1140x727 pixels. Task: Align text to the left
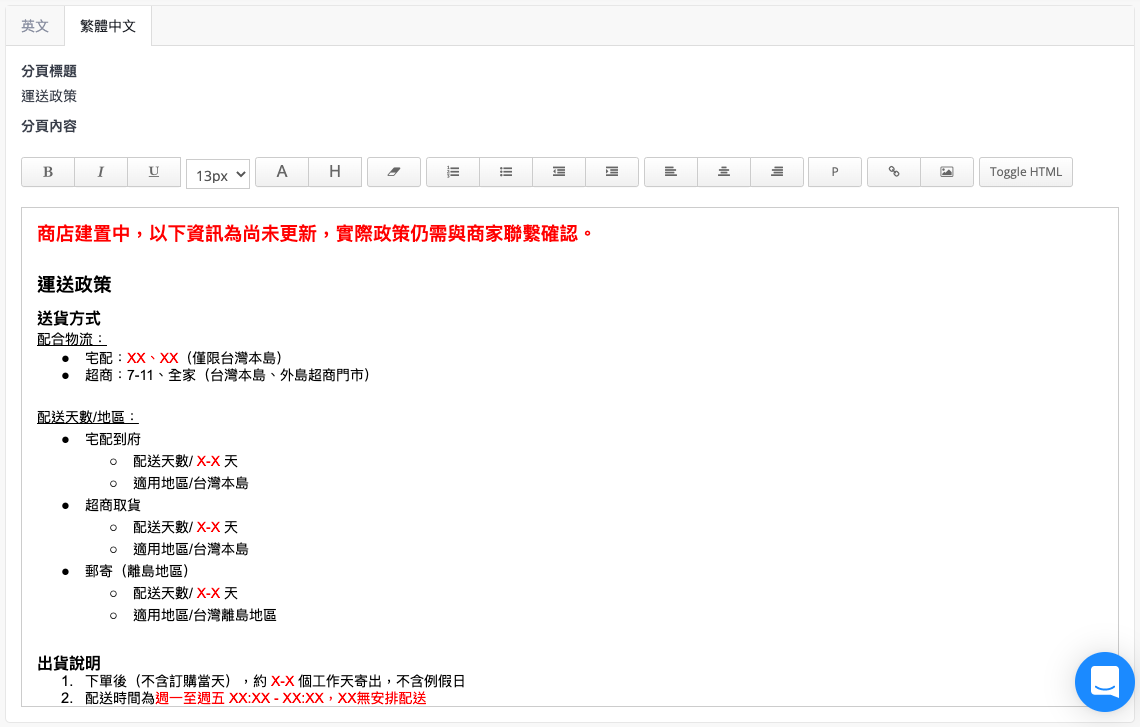tap(671, 172)
